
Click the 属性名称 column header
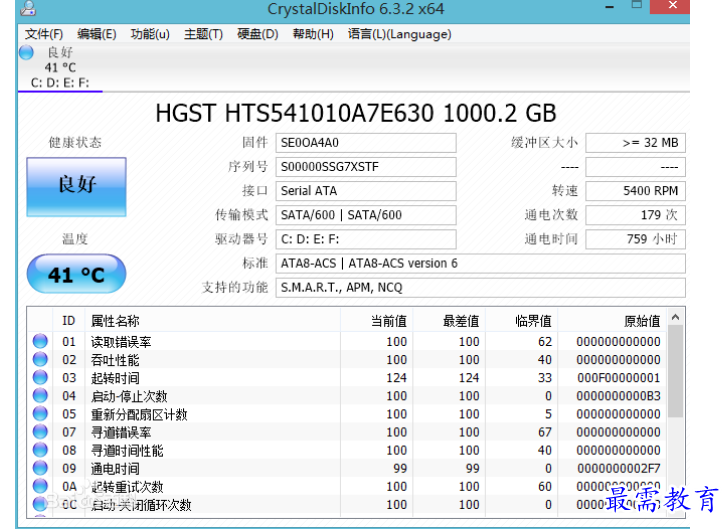click(213, 320)
